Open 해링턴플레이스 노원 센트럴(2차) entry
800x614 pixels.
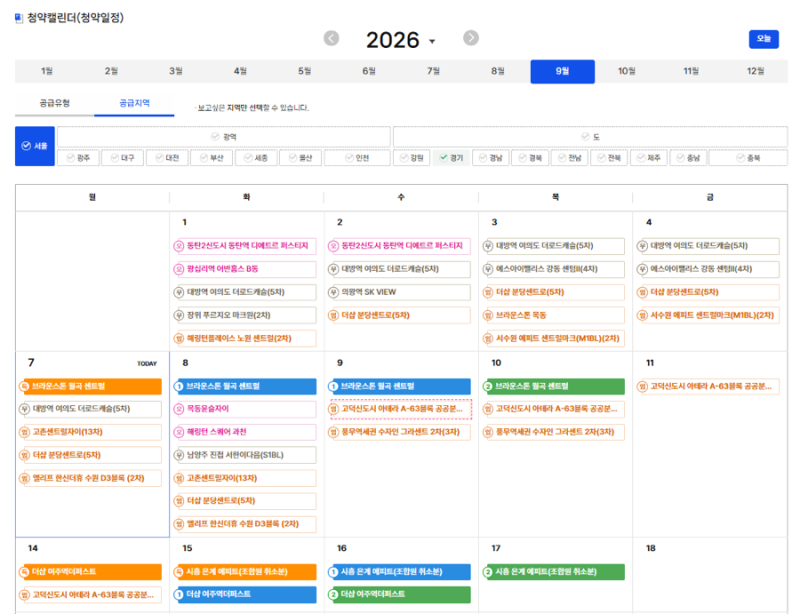(x=245, y=338)
